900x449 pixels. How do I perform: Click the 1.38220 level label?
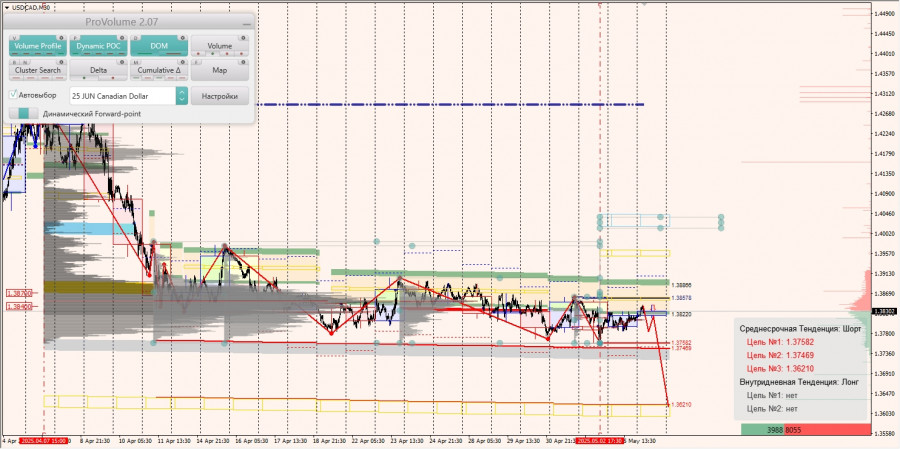coord(681,315)
